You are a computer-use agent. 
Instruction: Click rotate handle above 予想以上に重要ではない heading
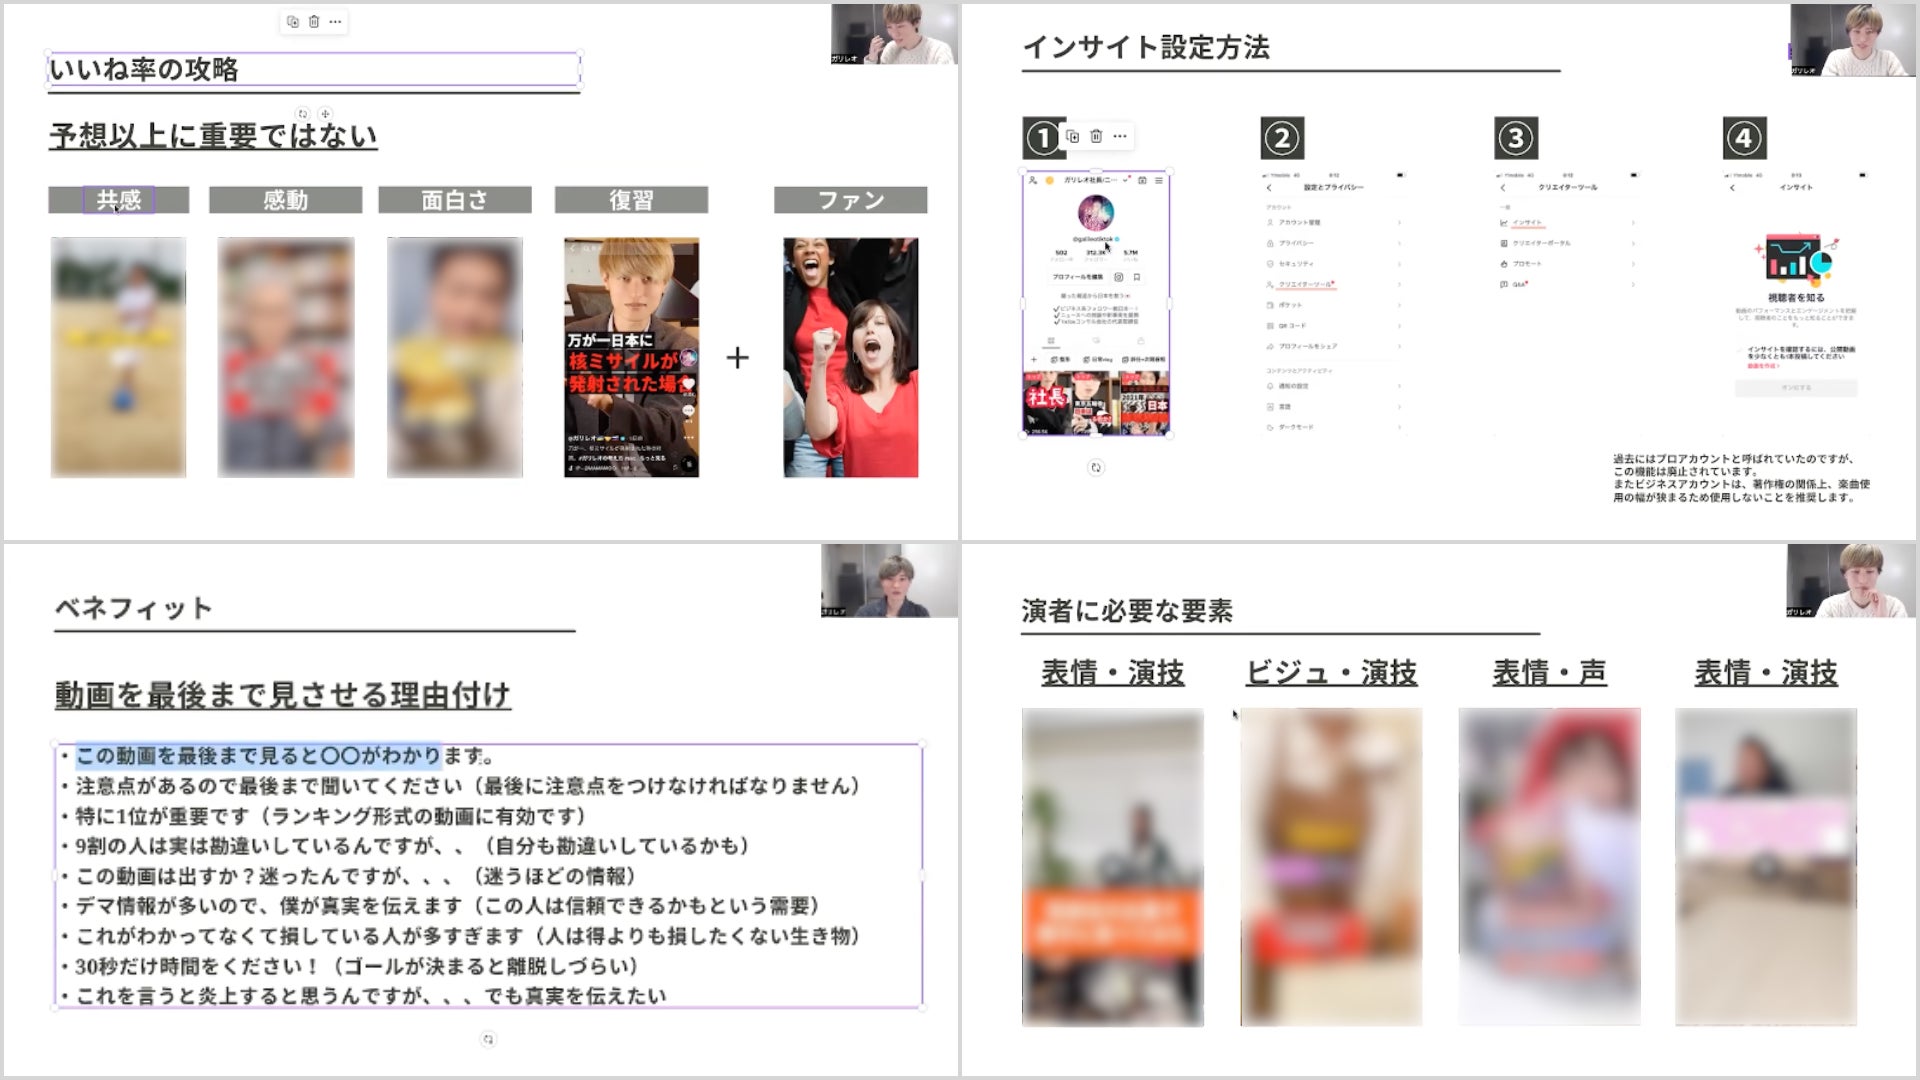tap(303, 114)
